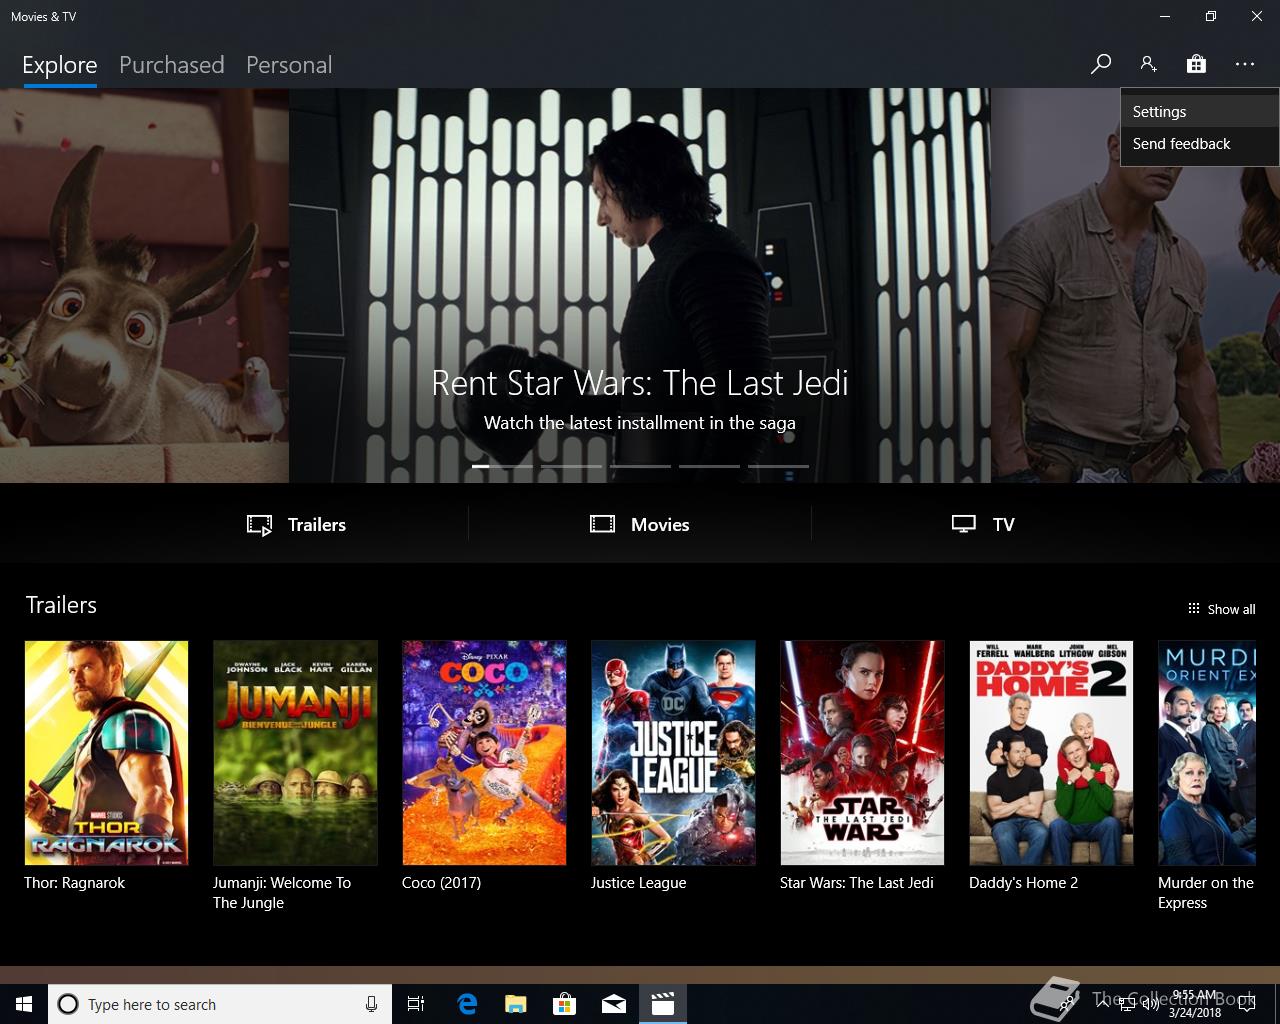Screen dimensions: 1280x1024
Task: Open Task View in the taskbar
Action: click(x=416, y=1004)
